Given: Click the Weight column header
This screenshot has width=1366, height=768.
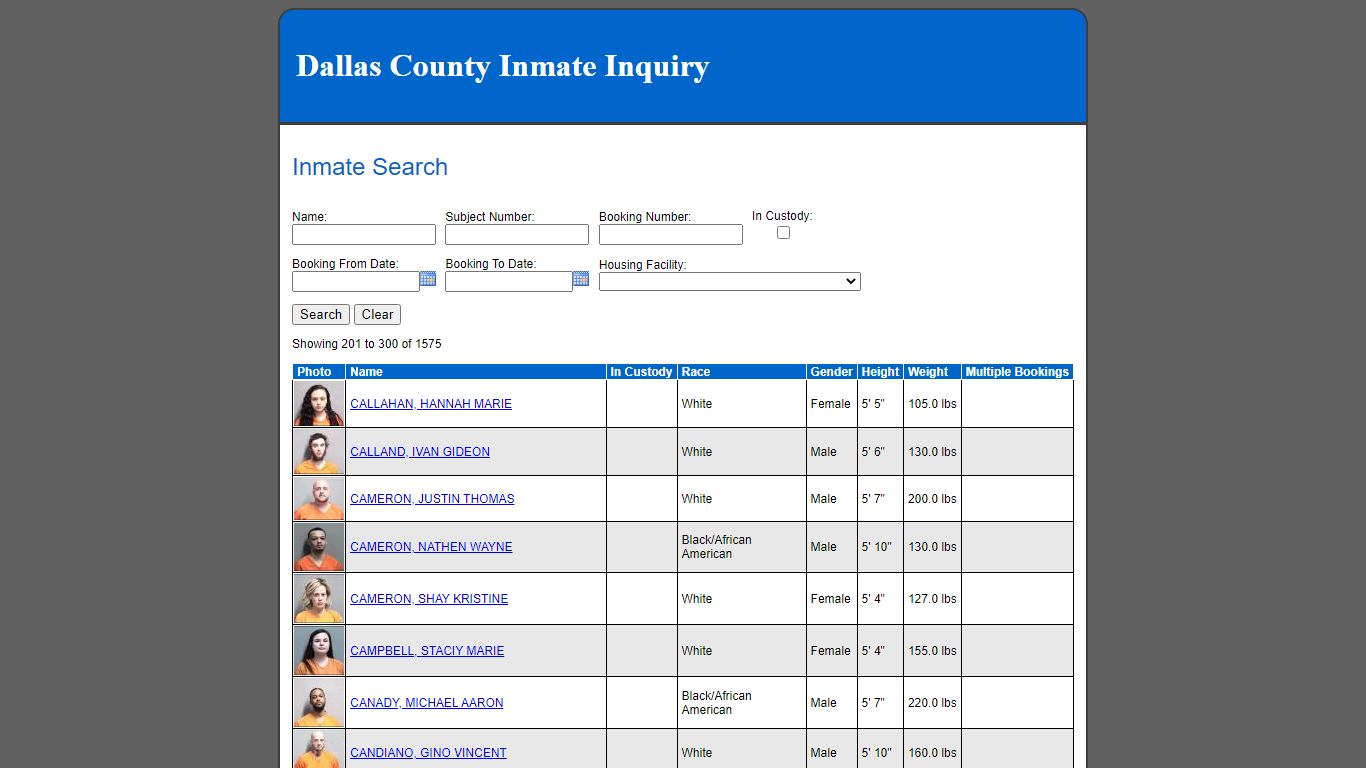Looking at the screenshot, I should (932, 372).
